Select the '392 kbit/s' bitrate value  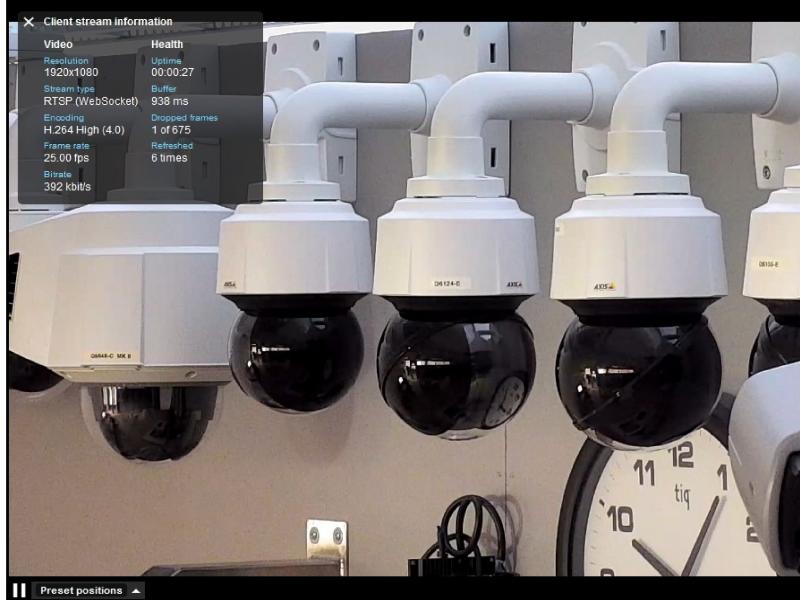tap(67, 186)
